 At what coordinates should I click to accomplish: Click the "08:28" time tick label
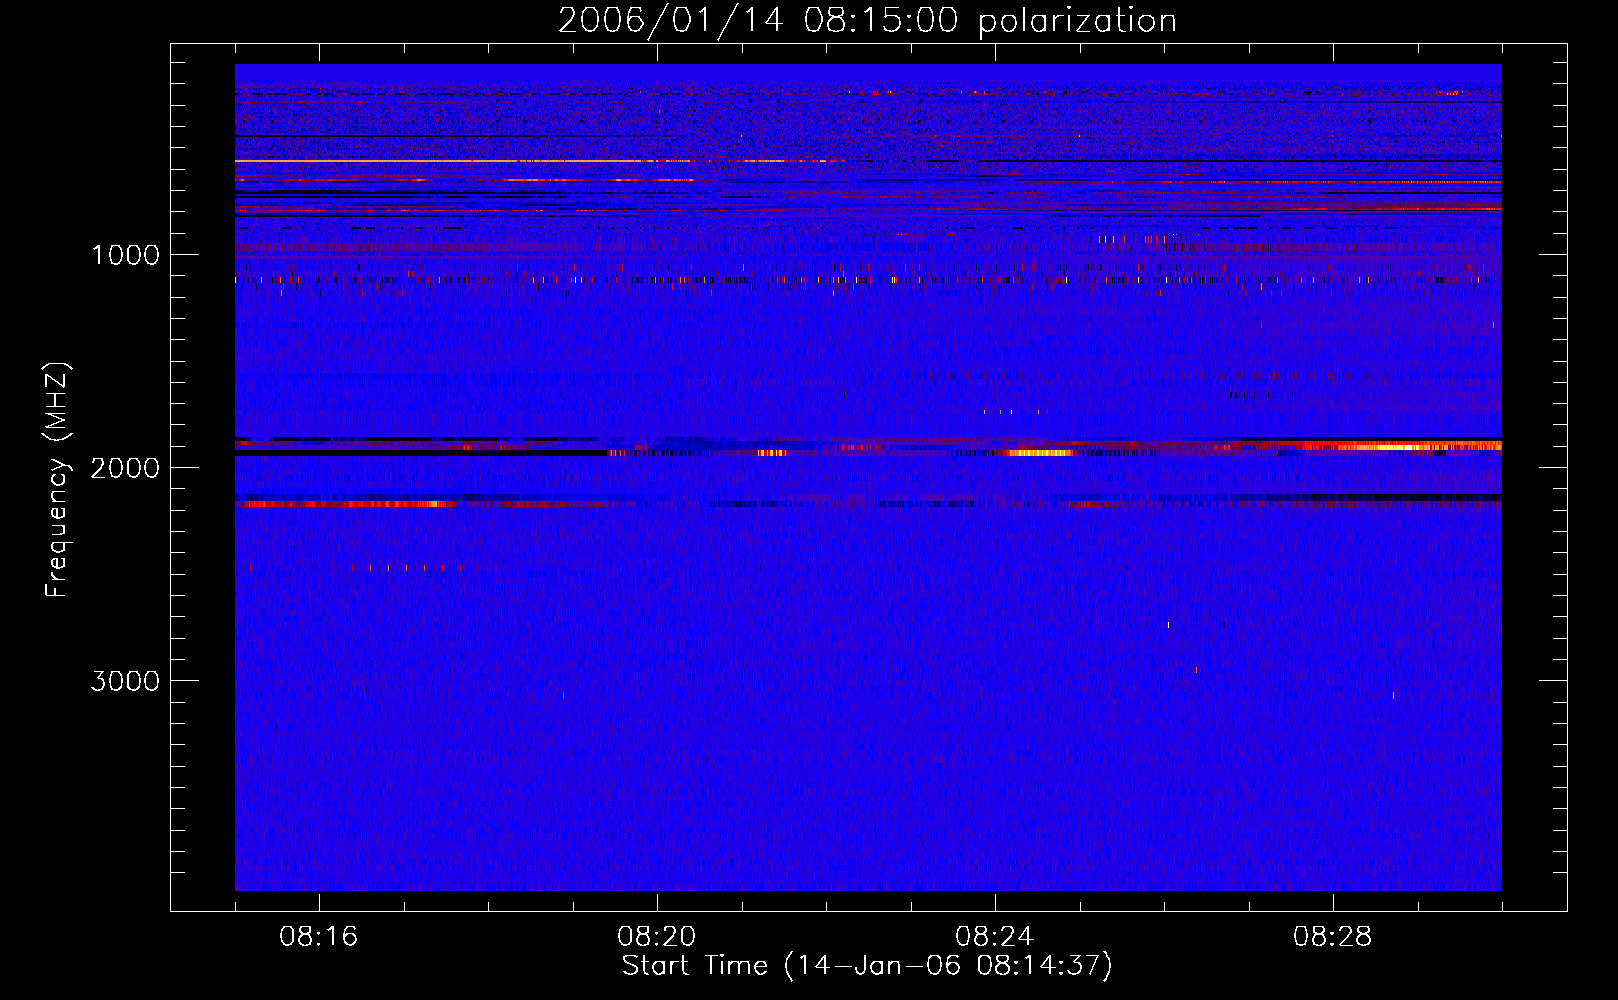point(1333,937)
